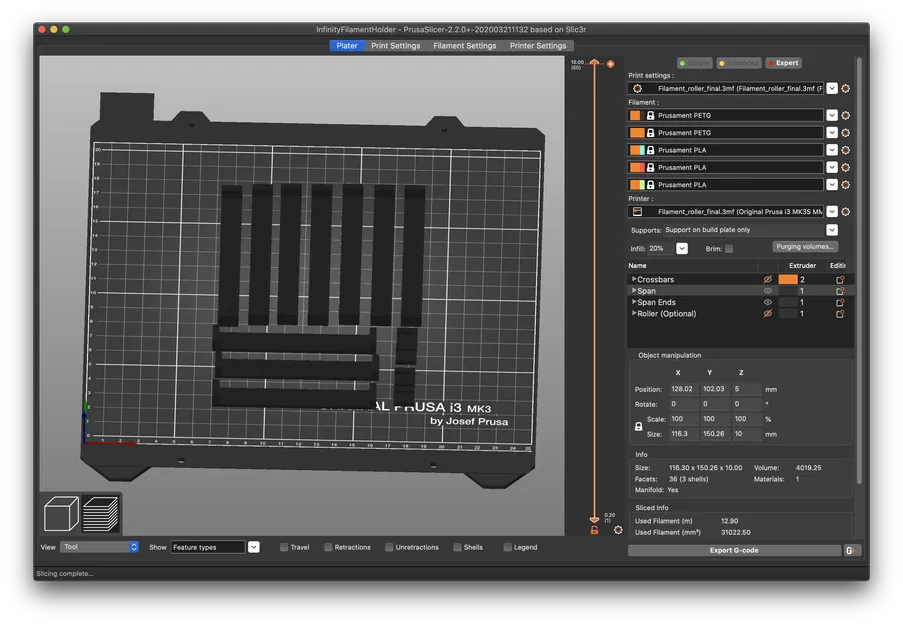Show the hidden Crossbars object
This screenshot has height=625, width=903.
pos(768,280)
